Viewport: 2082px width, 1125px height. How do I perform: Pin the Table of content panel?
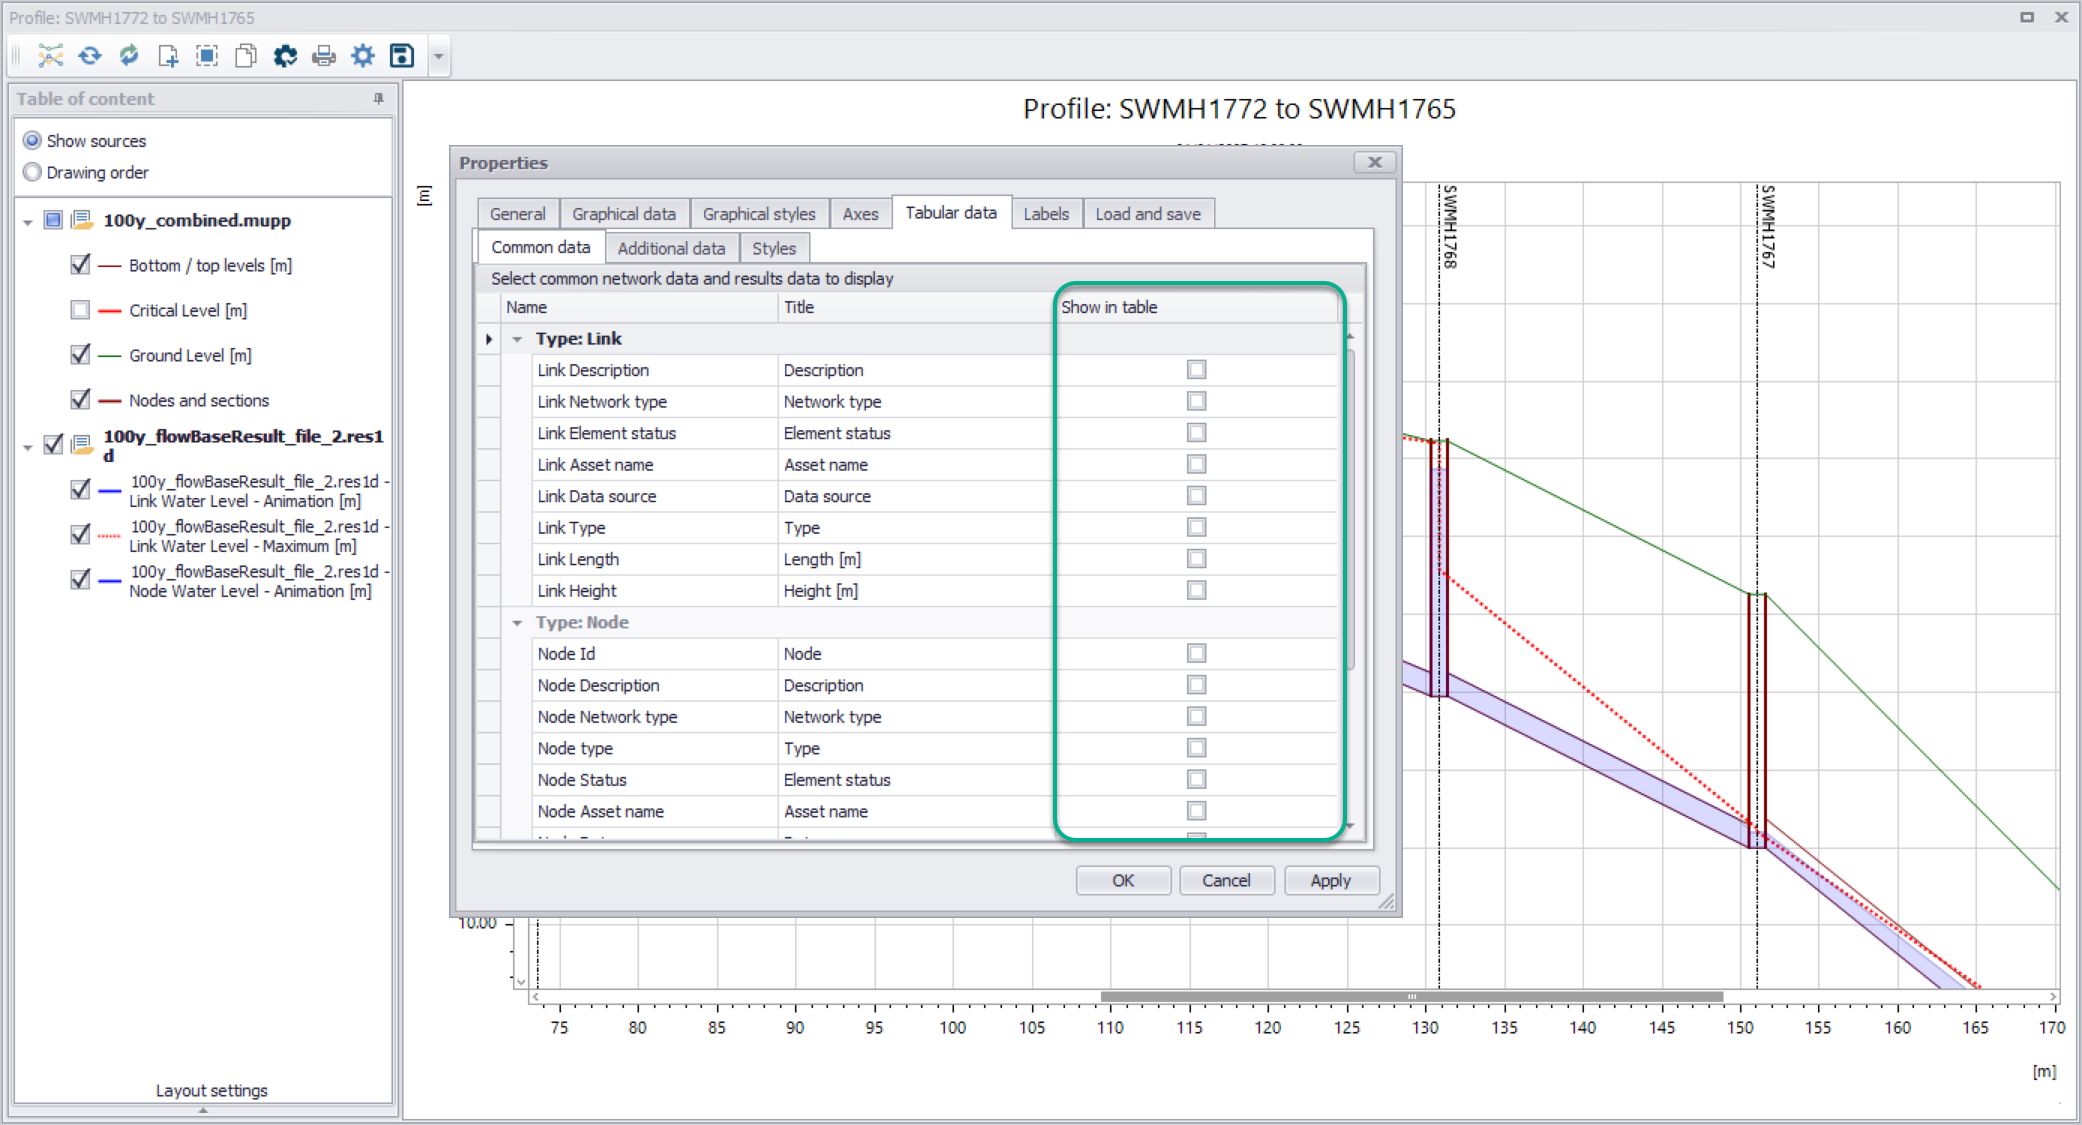pyautogui.click(x=378, y=98)
